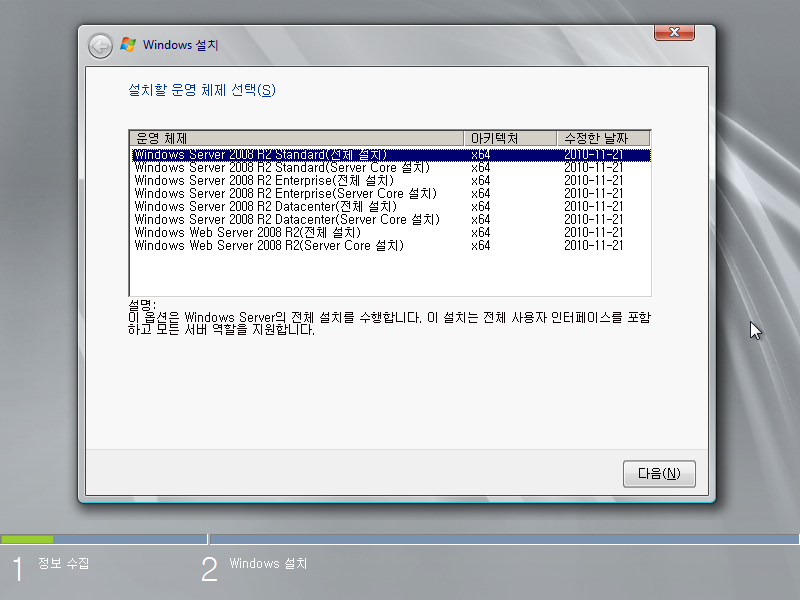Click the 다음(N) button
800x600 pixels.
click(x=659, y=474)
